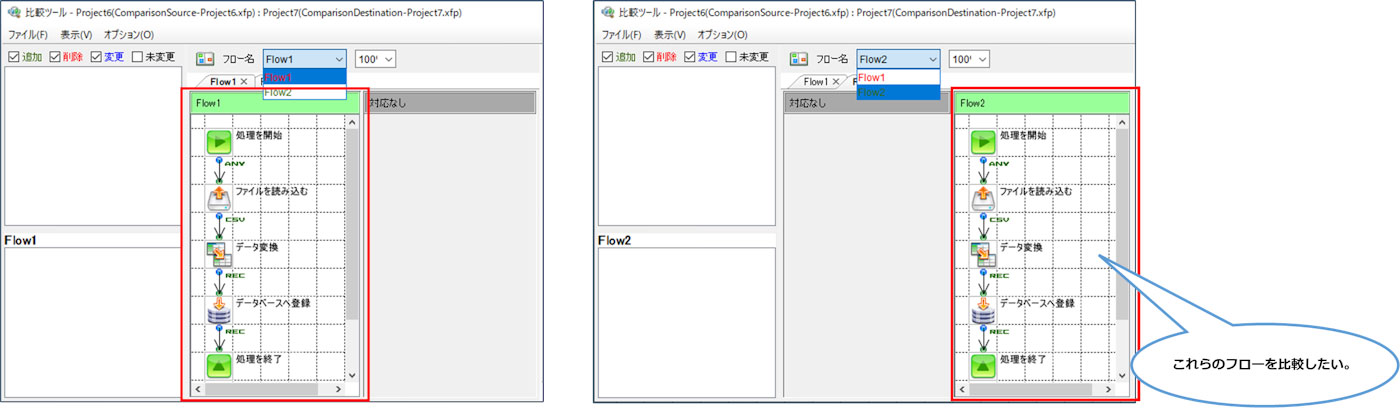1400x408 pixels.
Task: Select データ変換 icon in Flow2 panel
Action: [x=984, y=254]
